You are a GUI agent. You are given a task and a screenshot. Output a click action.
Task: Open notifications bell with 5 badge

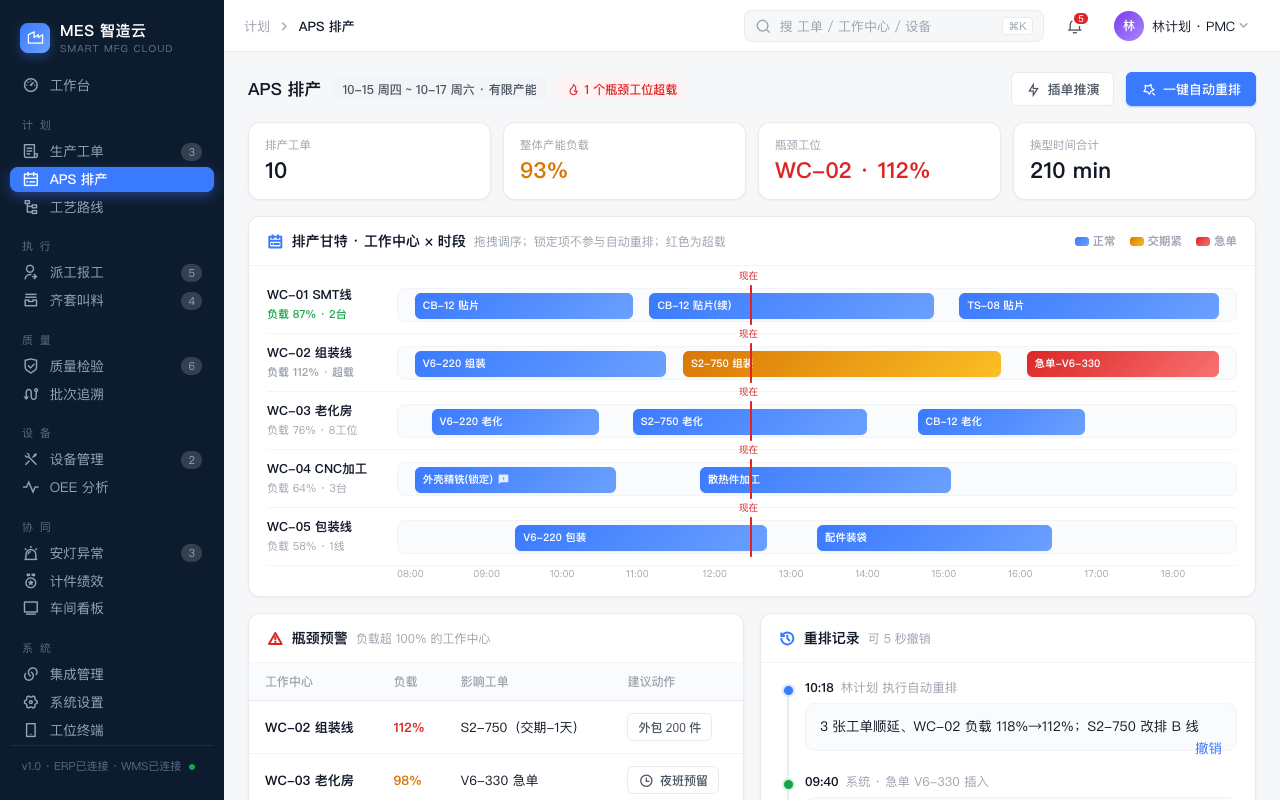click(1075, 26)
